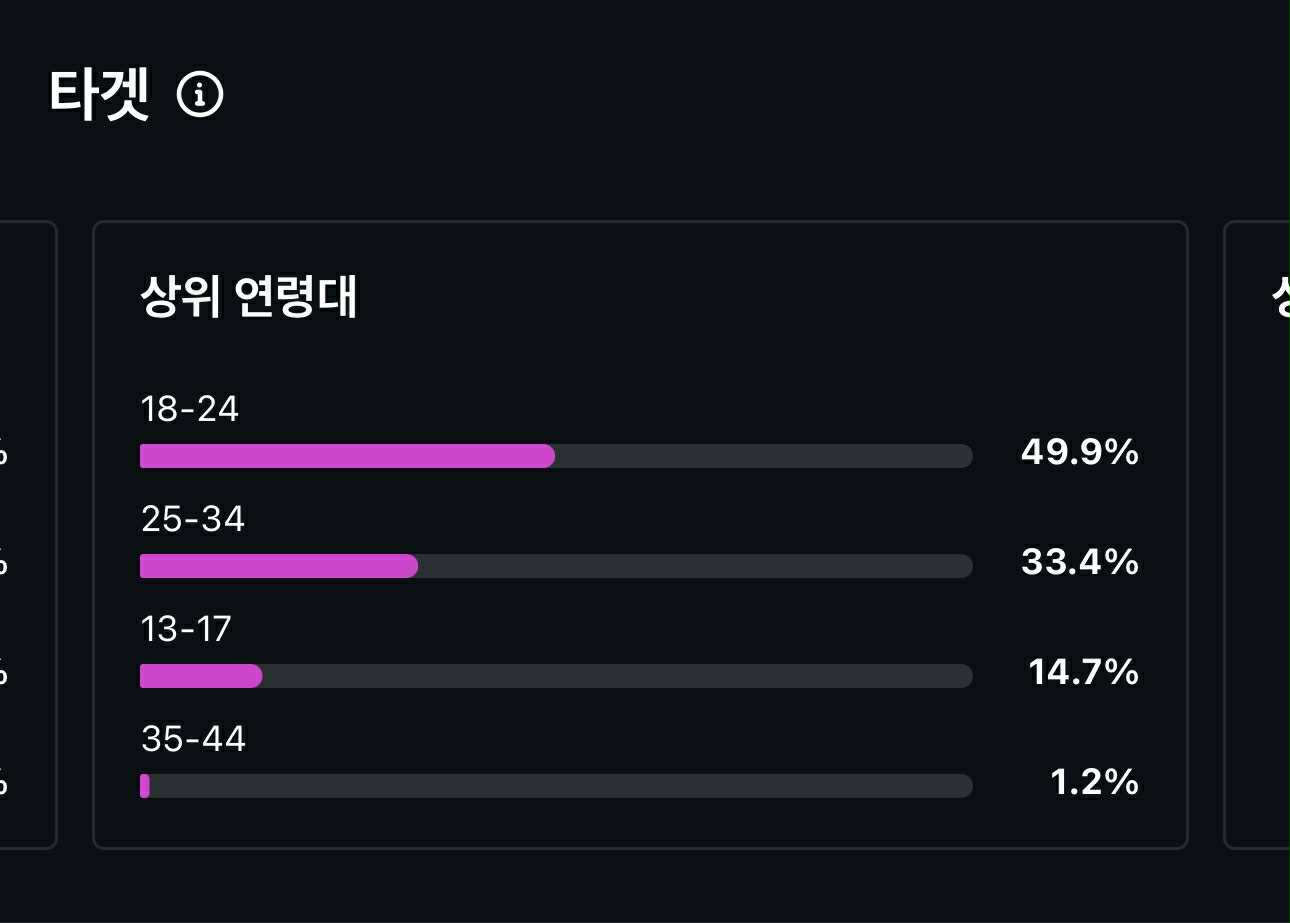Select the 49.9% percentage value

point(1079,452)
